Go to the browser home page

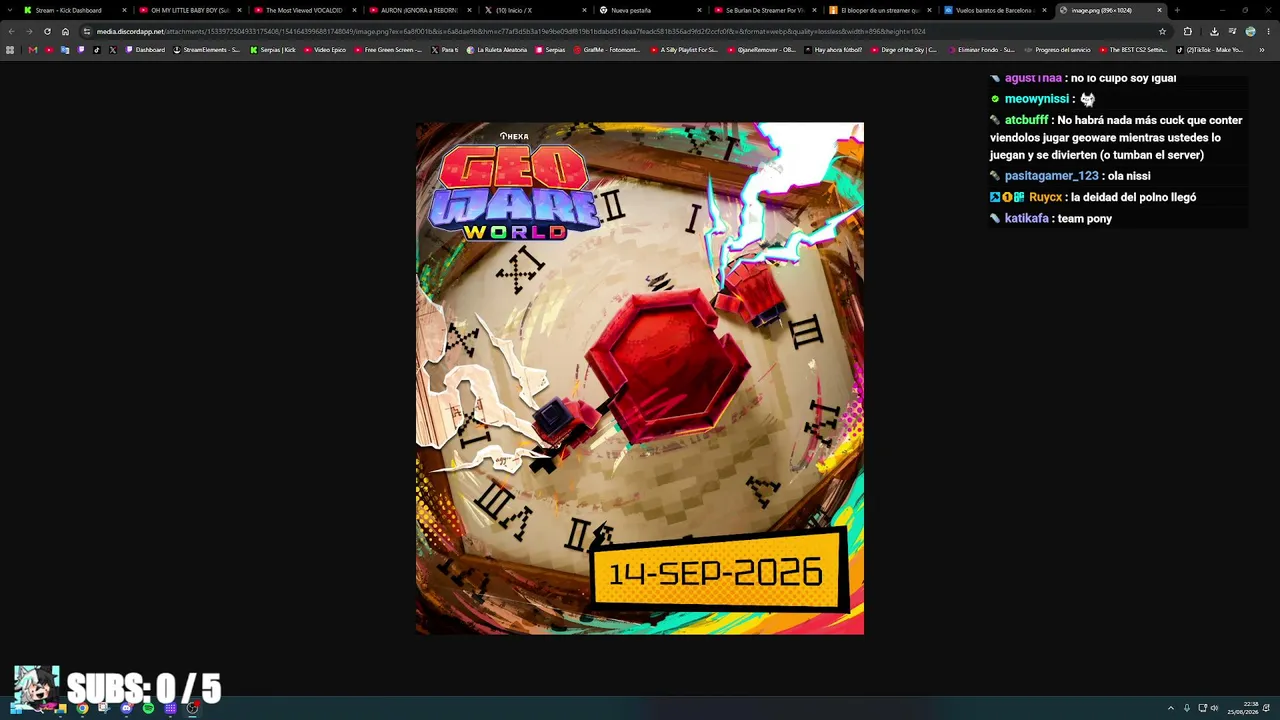(66, 31)
